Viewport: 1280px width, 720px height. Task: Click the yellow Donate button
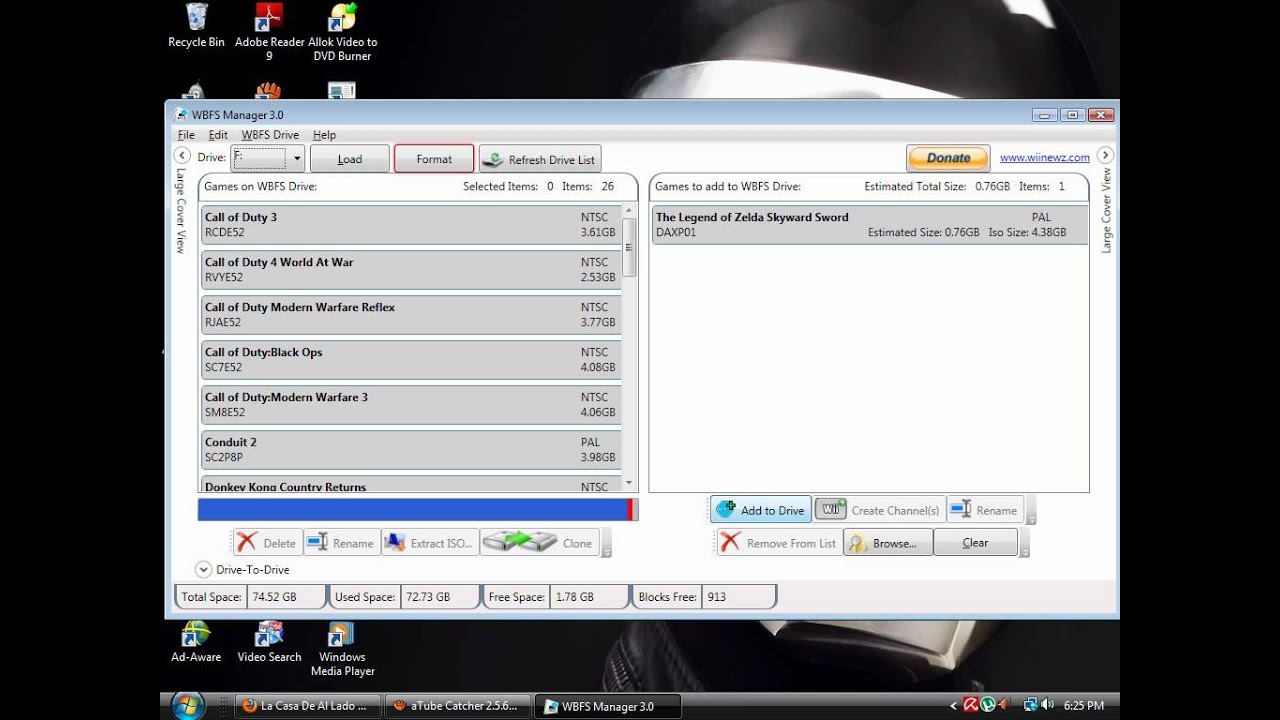(948, 158)
